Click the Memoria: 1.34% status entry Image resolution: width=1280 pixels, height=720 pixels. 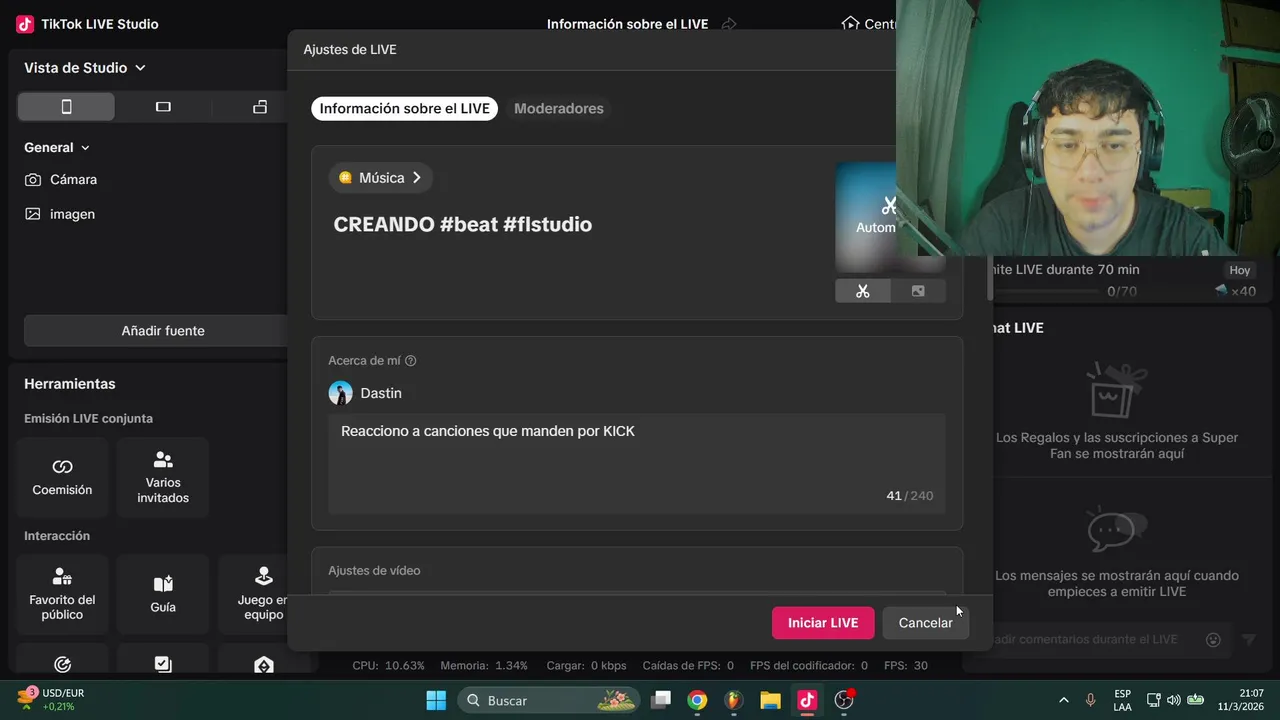(483, 666)
